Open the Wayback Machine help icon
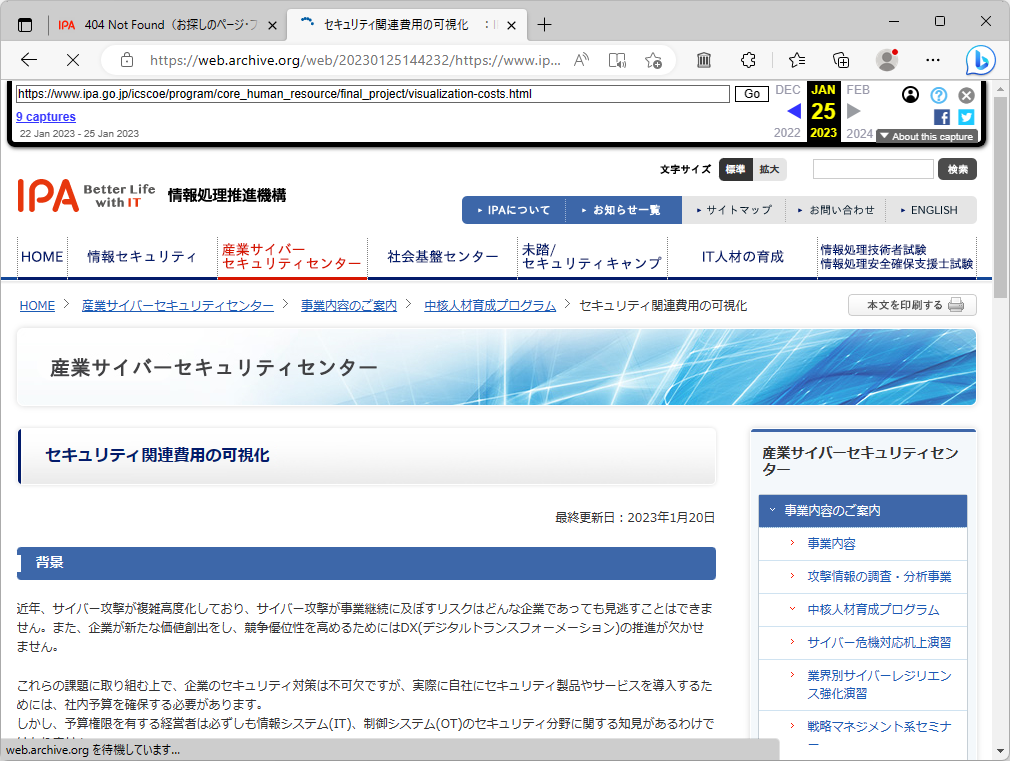The height and width of the screenshot is (761, 1010). (x=938, y=95)
